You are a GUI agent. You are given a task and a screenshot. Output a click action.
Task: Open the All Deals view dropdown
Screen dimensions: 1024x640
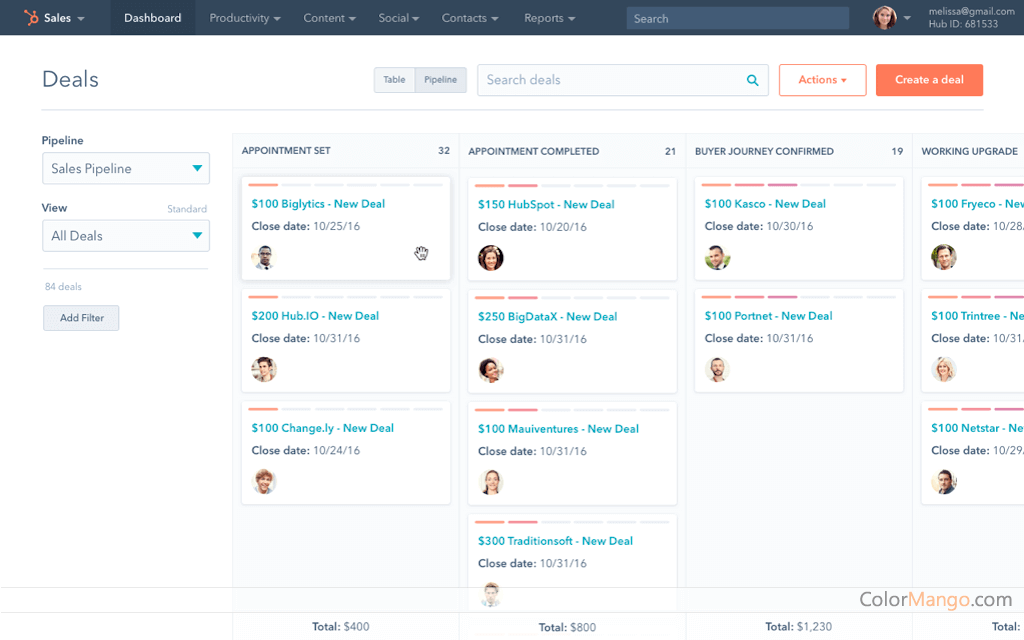tap(126, 236)
